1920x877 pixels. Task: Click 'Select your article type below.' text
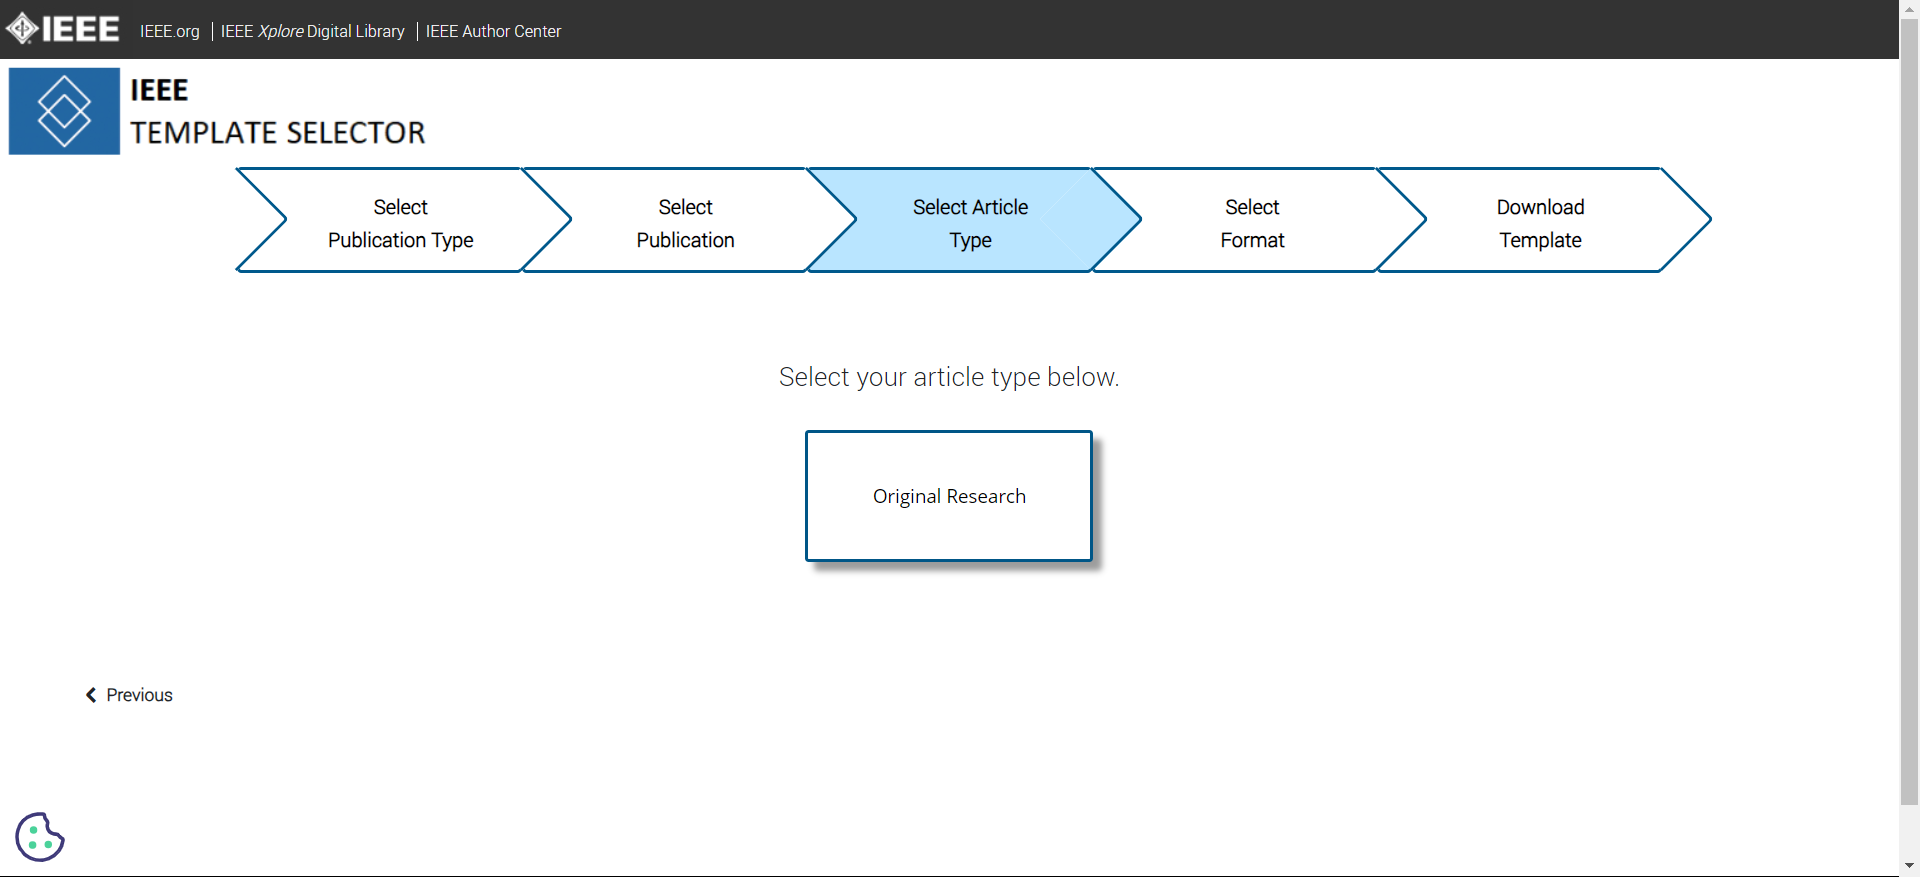pyautogui.click(x=949, y=377)
